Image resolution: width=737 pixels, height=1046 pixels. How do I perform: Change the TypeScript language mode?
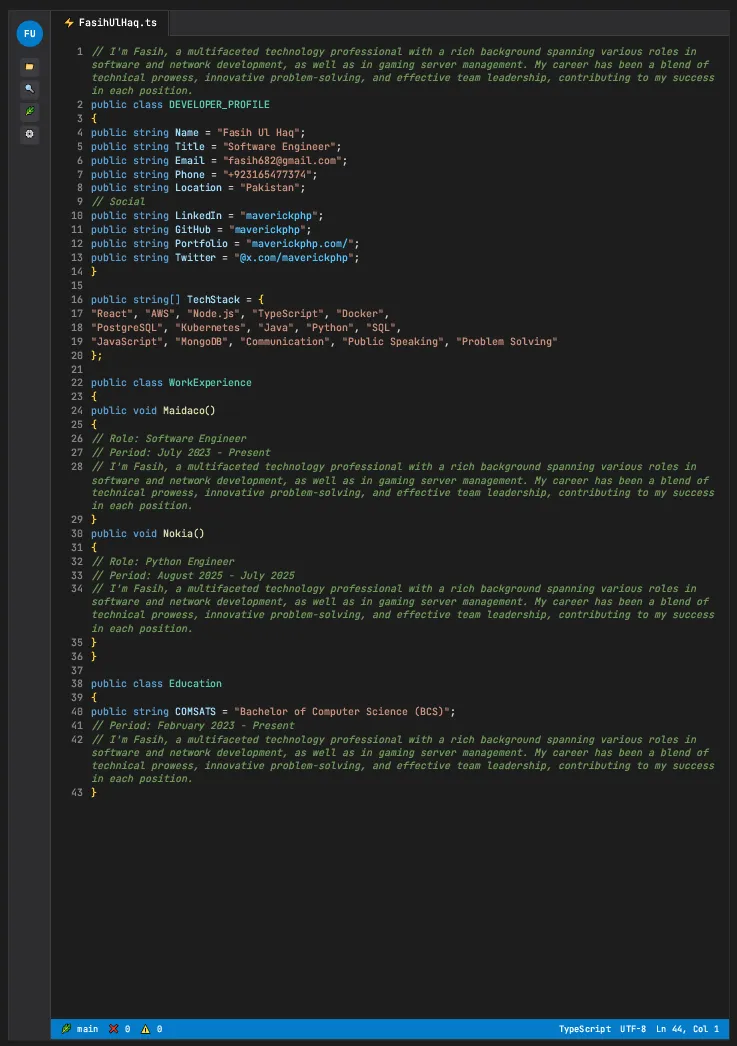(584, 1028)
